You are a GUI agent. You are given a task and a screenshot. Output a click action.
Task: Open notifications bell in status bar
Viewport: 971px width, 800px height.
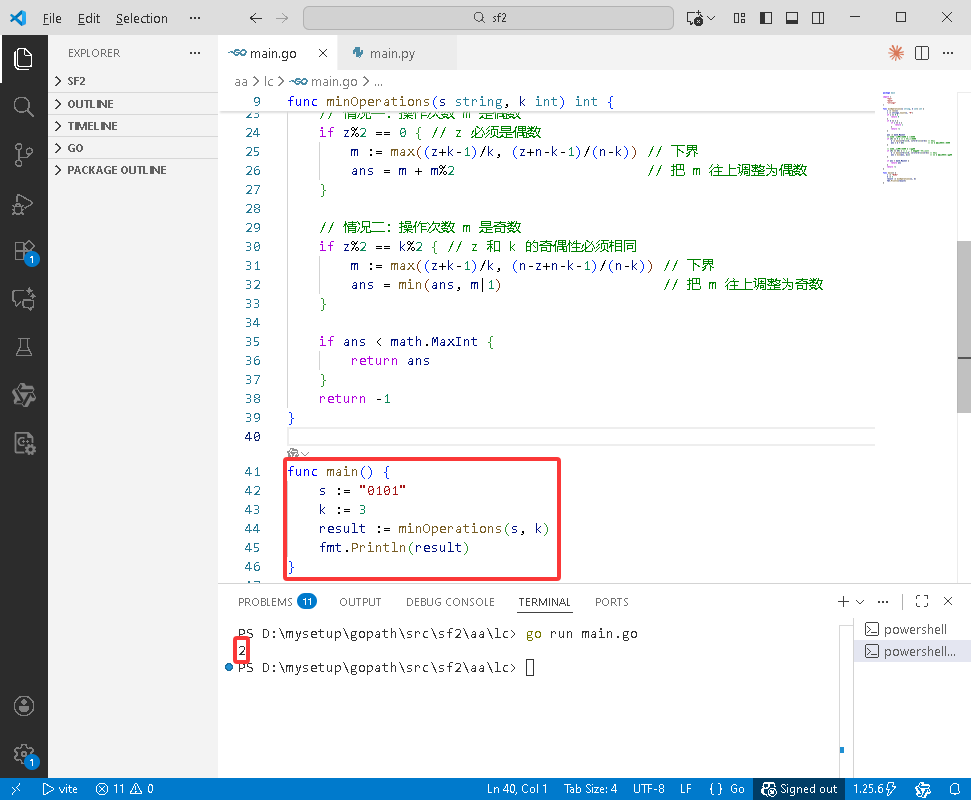click(x=954, y=789)
